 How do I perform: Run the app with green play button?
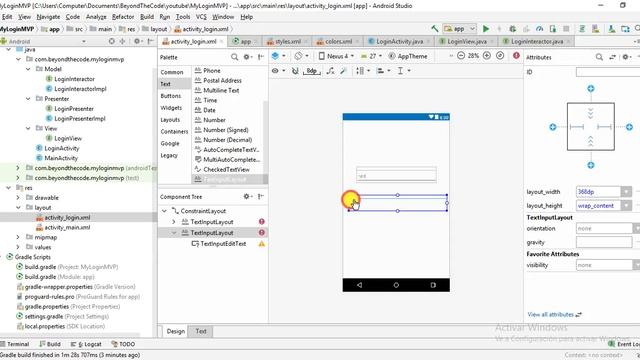pos(486,29)
